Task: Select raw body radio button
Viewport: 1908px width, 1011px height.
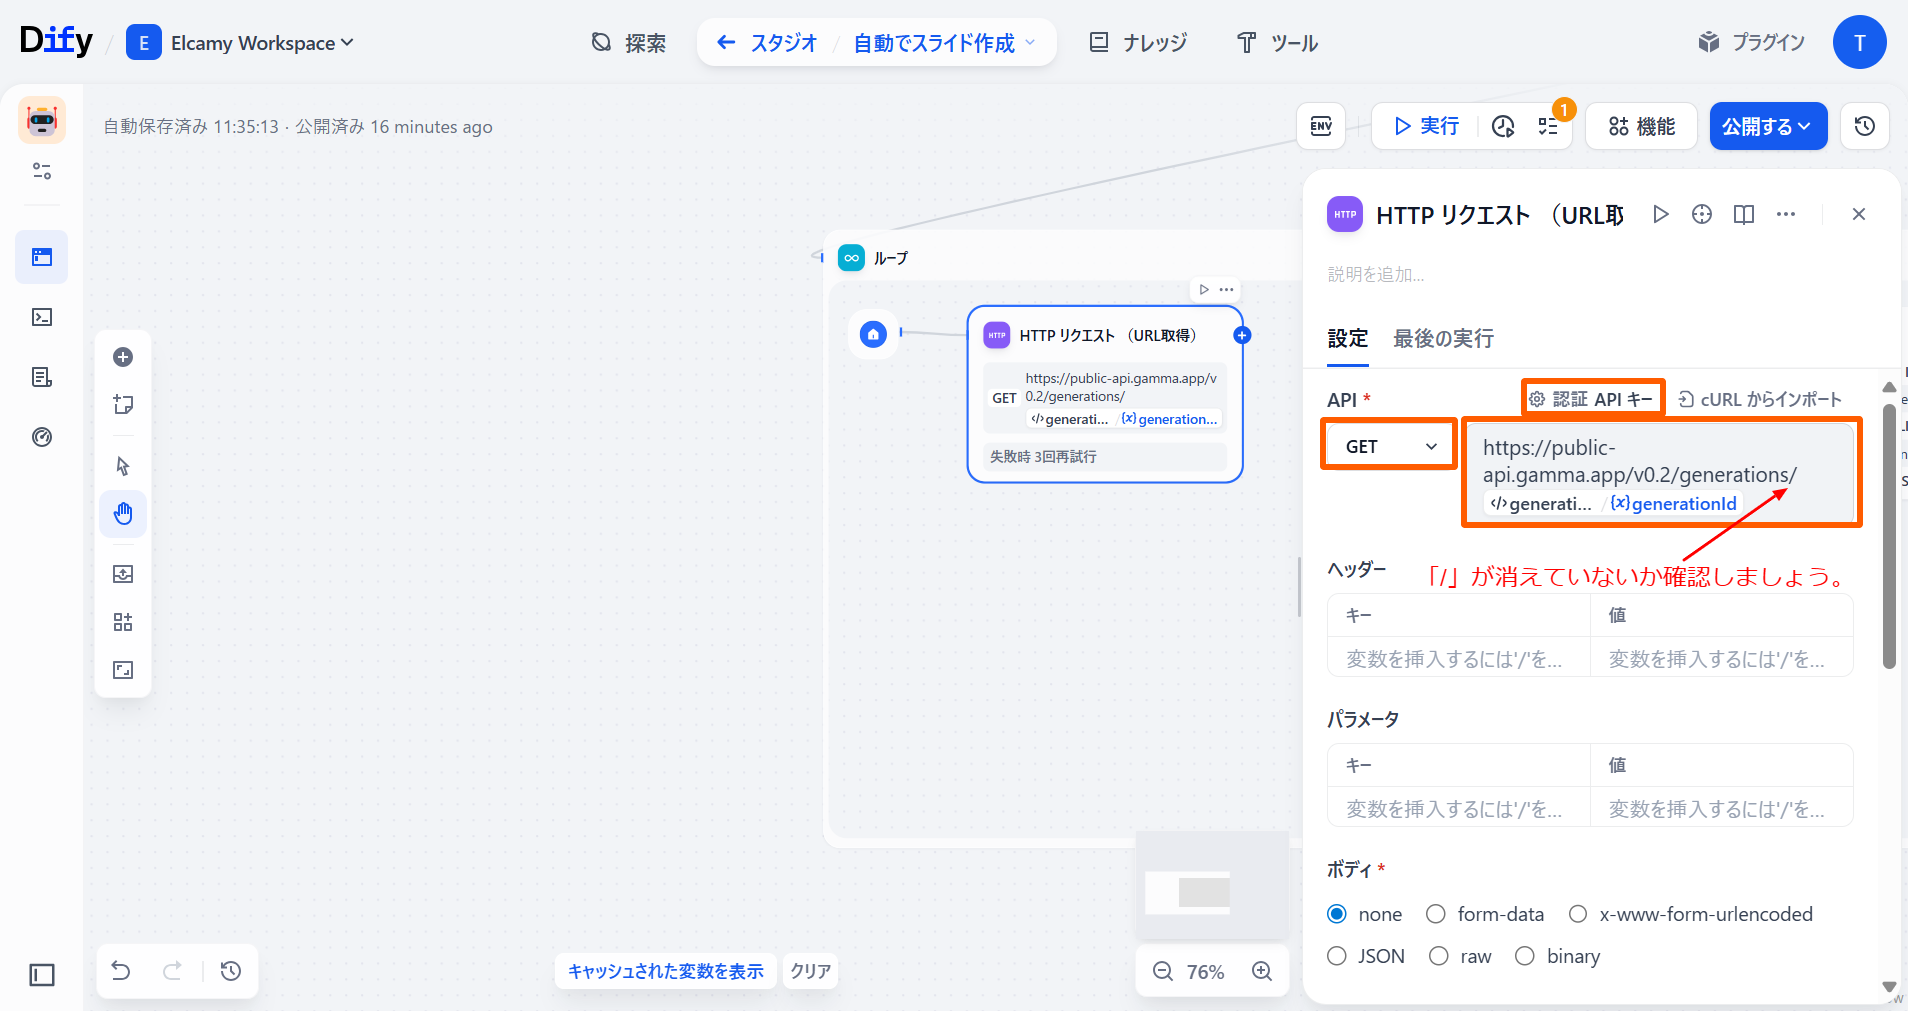Action: point(1439,956)
